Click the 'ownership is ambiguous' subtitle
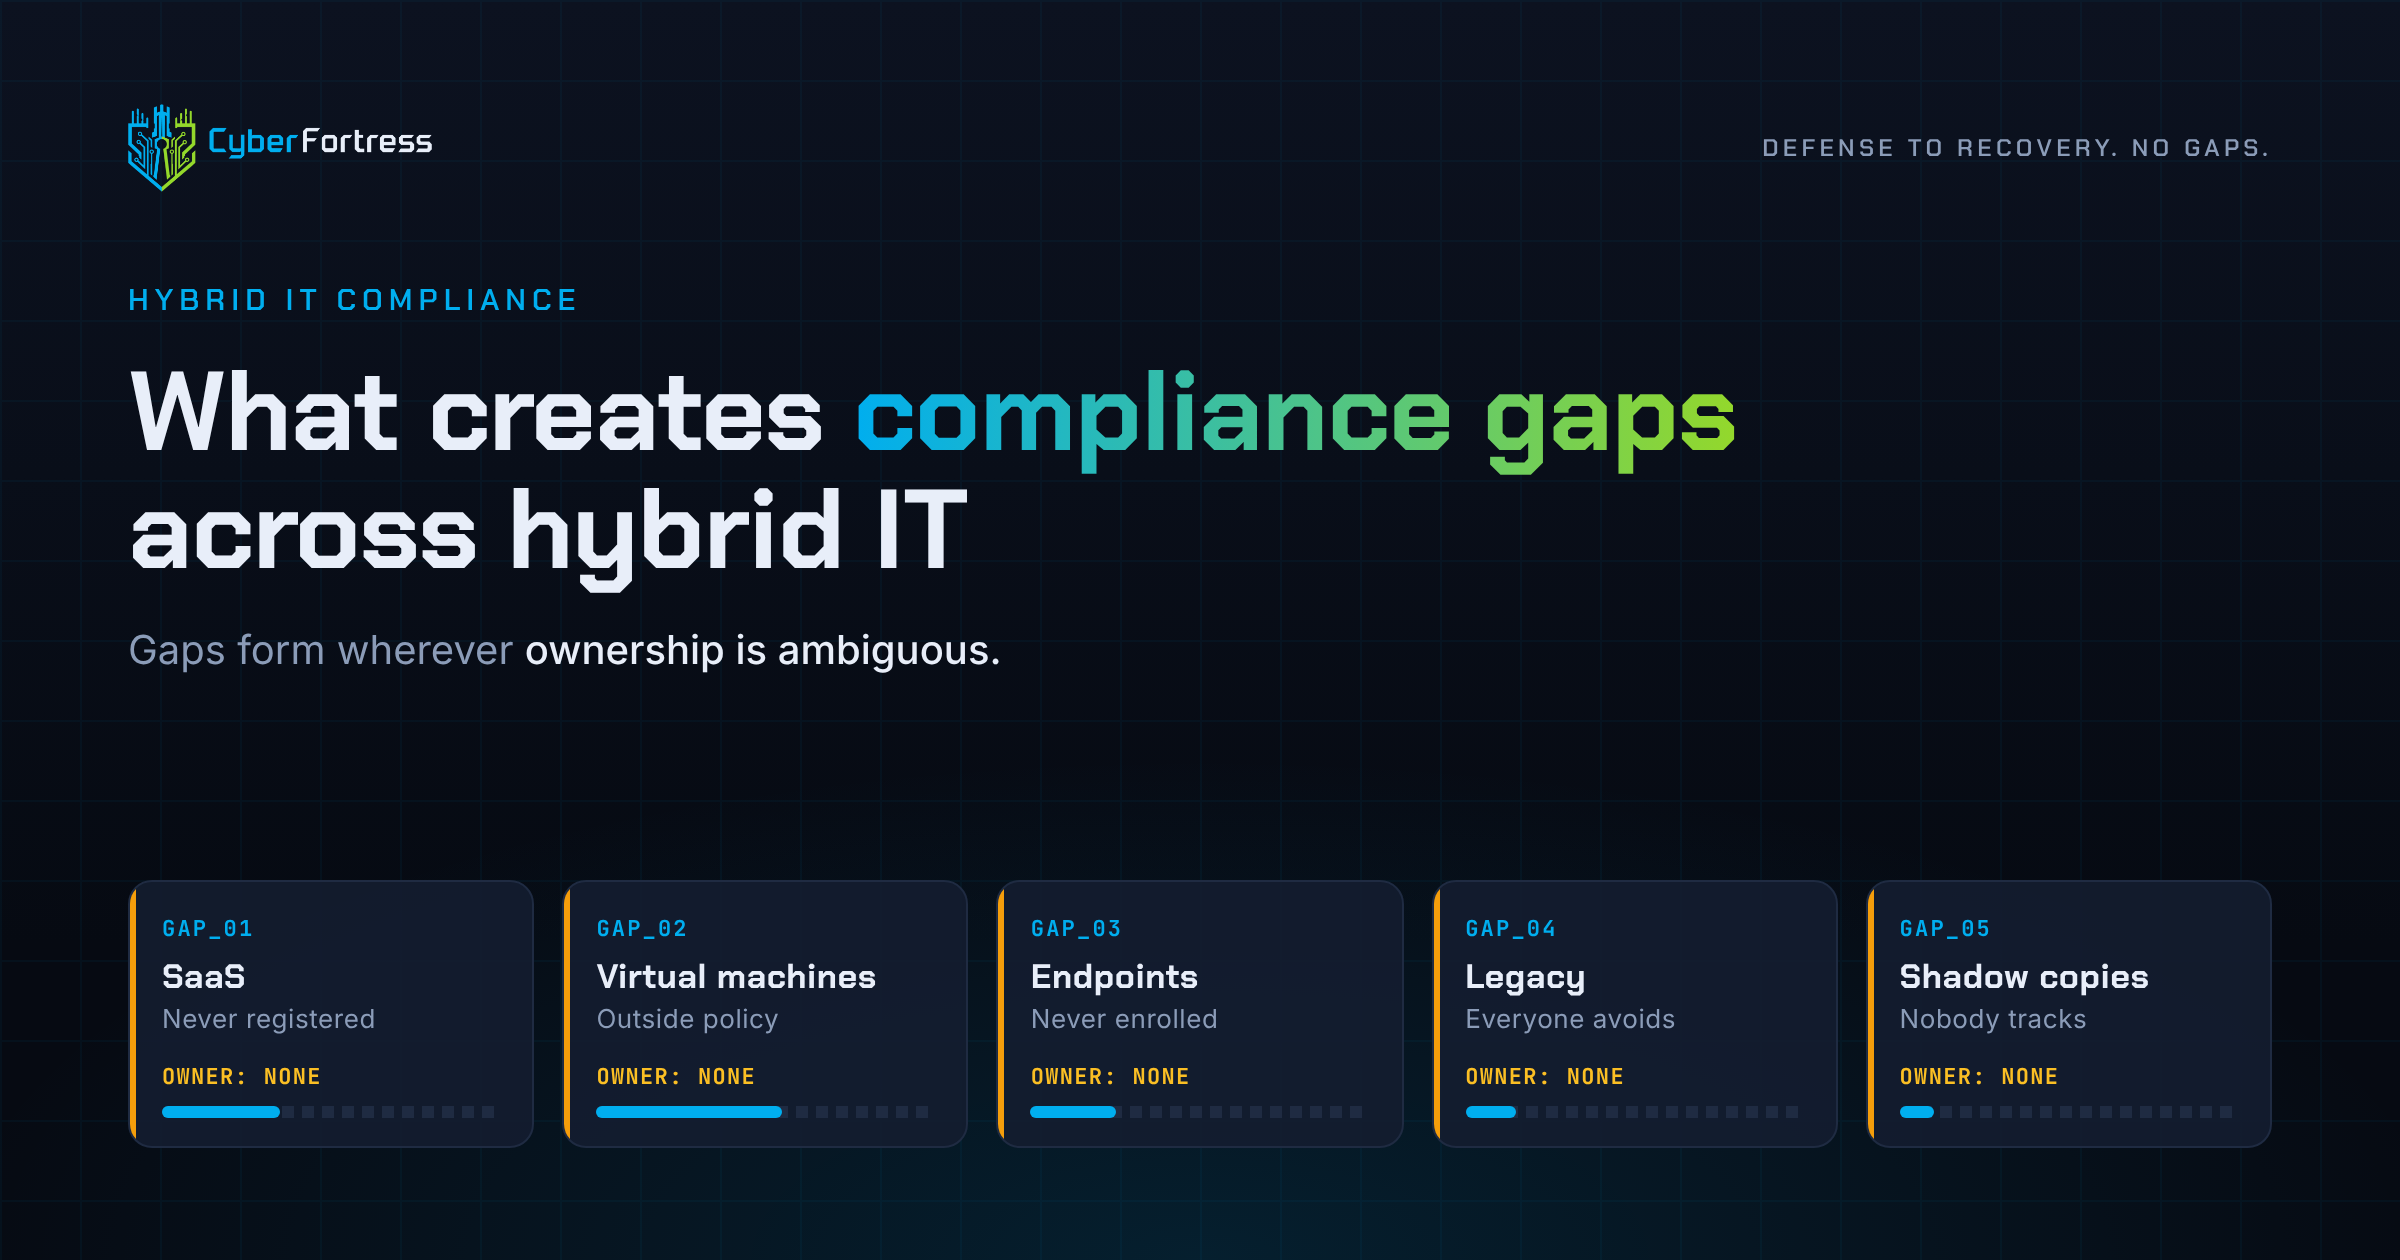 point(762,651)
